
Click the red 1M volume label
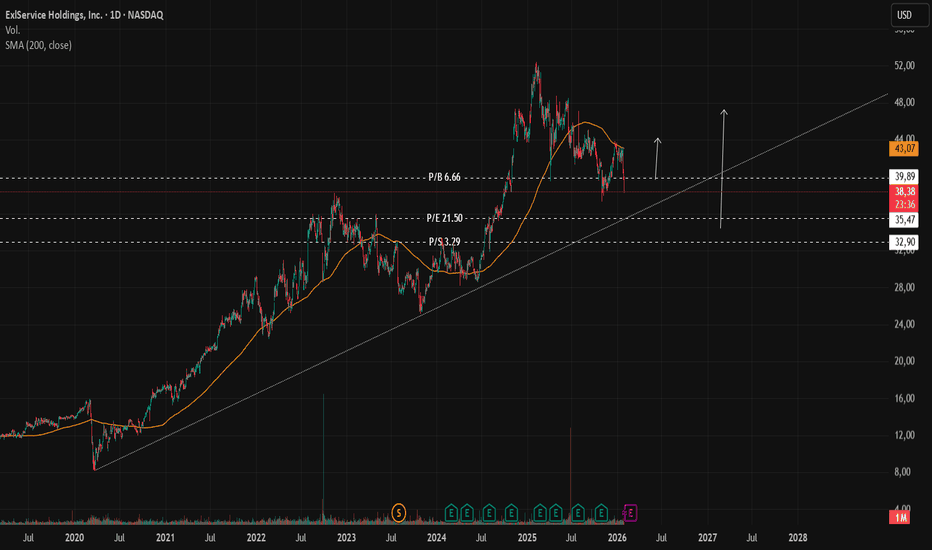pyautogui.click(x=900, y=518)
